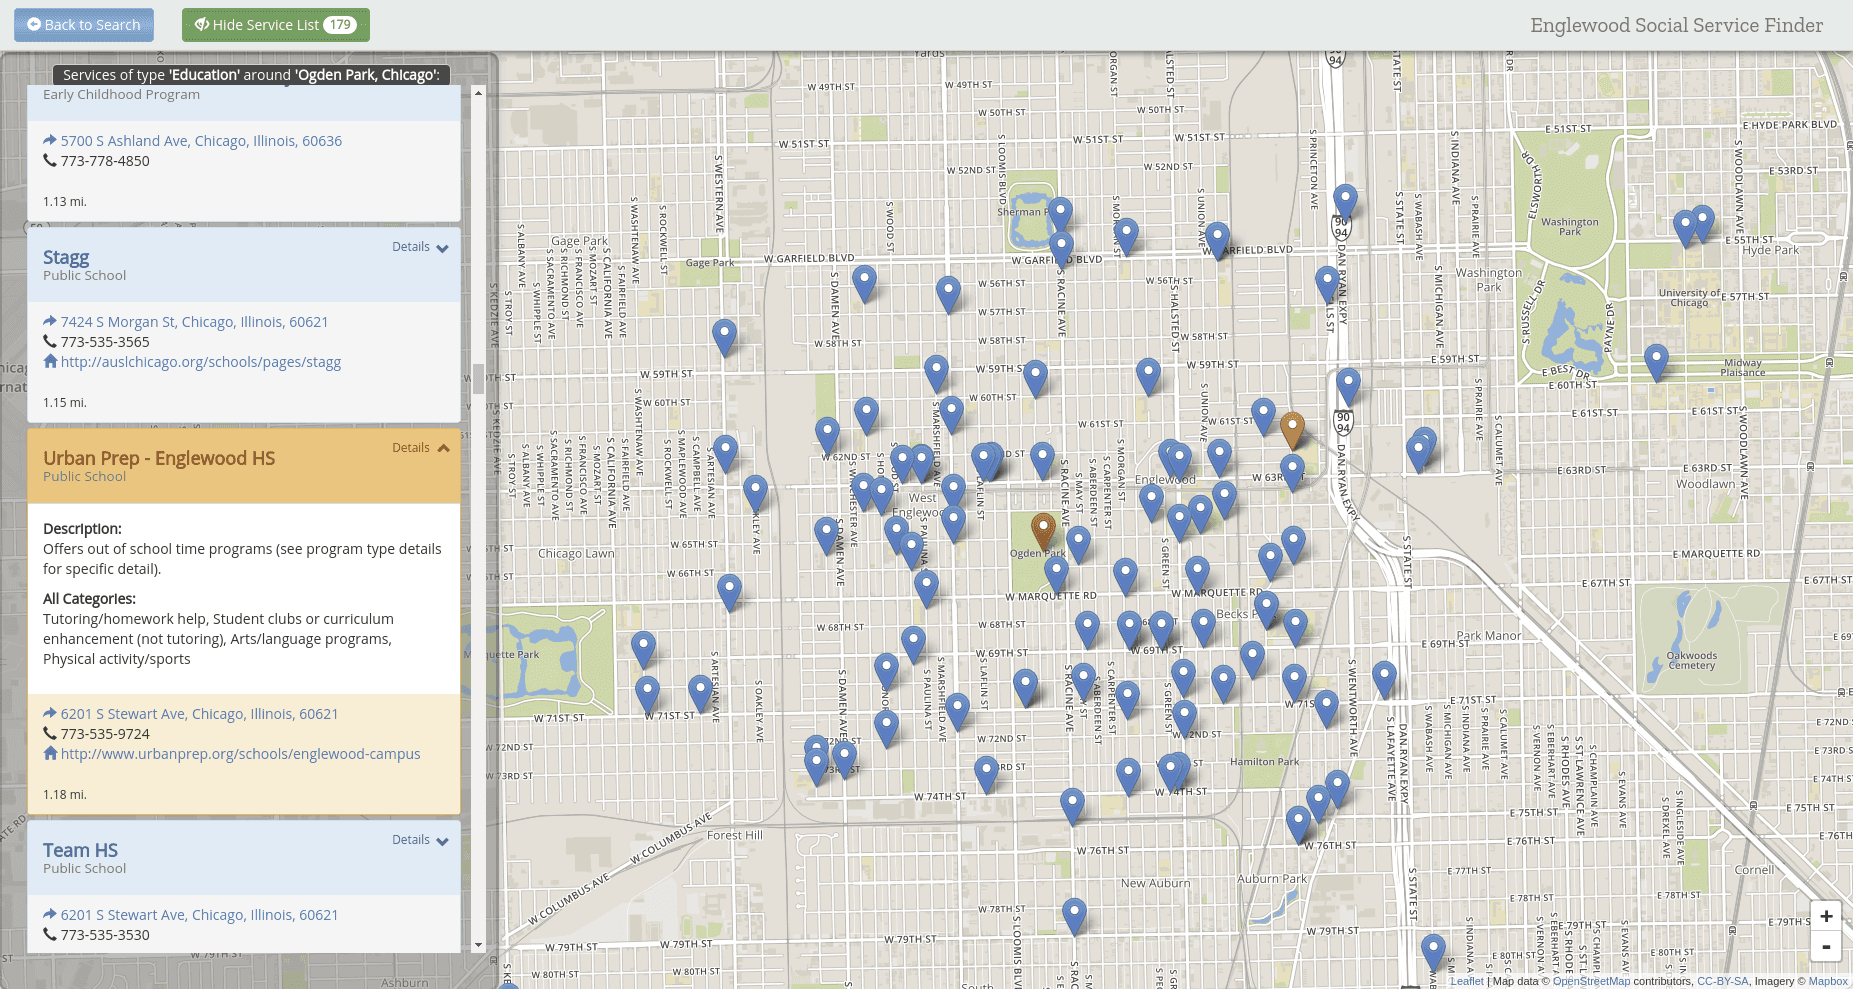Click the Stagg school title heading
This screenshot has height=989, width=1853.
coord(66,257)
